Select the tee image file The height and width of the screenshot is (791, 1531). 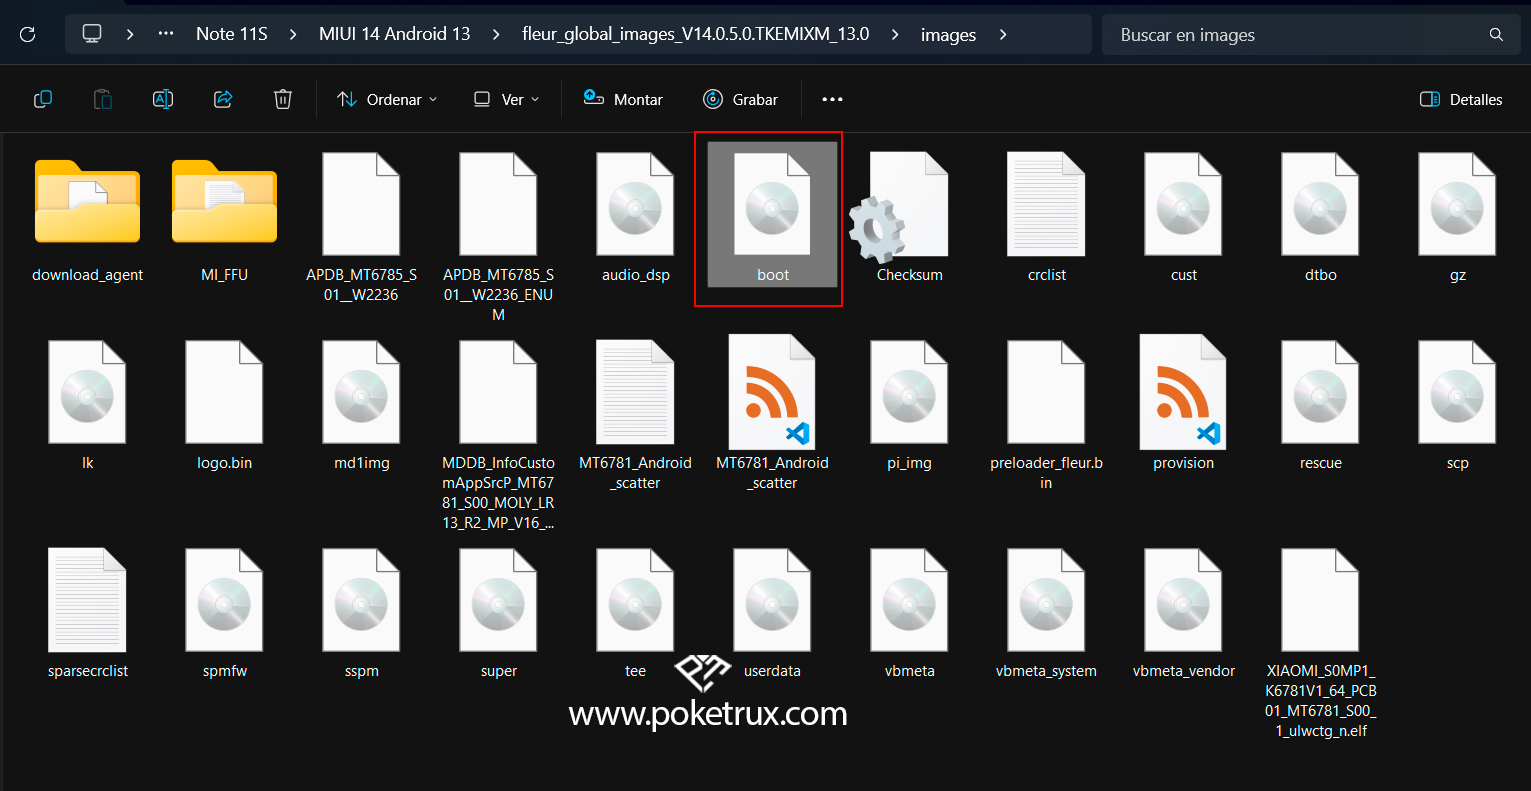click(x=635, y=615)
